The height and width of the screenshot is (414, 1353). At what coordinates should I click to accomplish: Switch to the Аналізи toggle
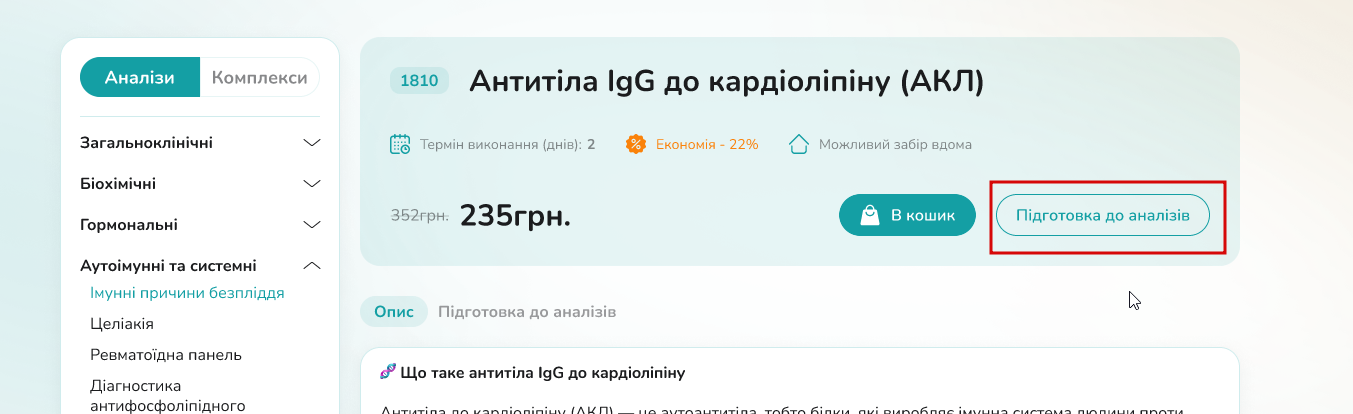pyautogui.click(x=140, y=78)
